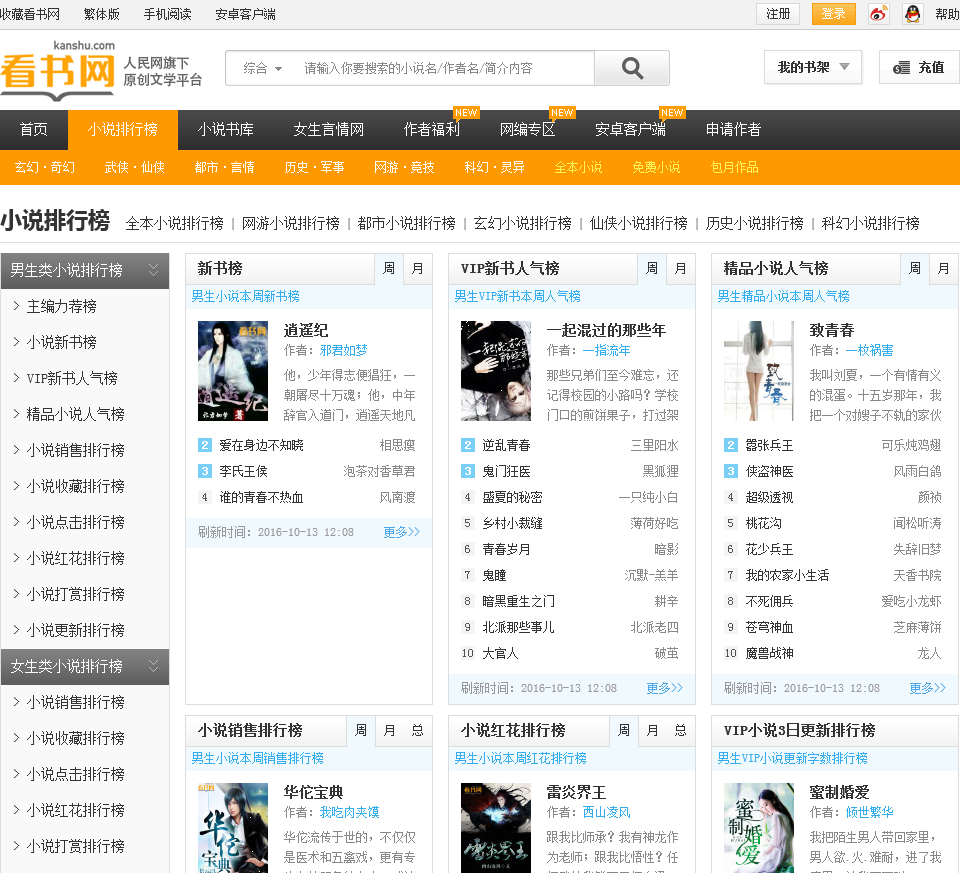960x873 pixels.
Task: Open 一起混过的那些年 cover thumbnail
Action: pos(496,371)
